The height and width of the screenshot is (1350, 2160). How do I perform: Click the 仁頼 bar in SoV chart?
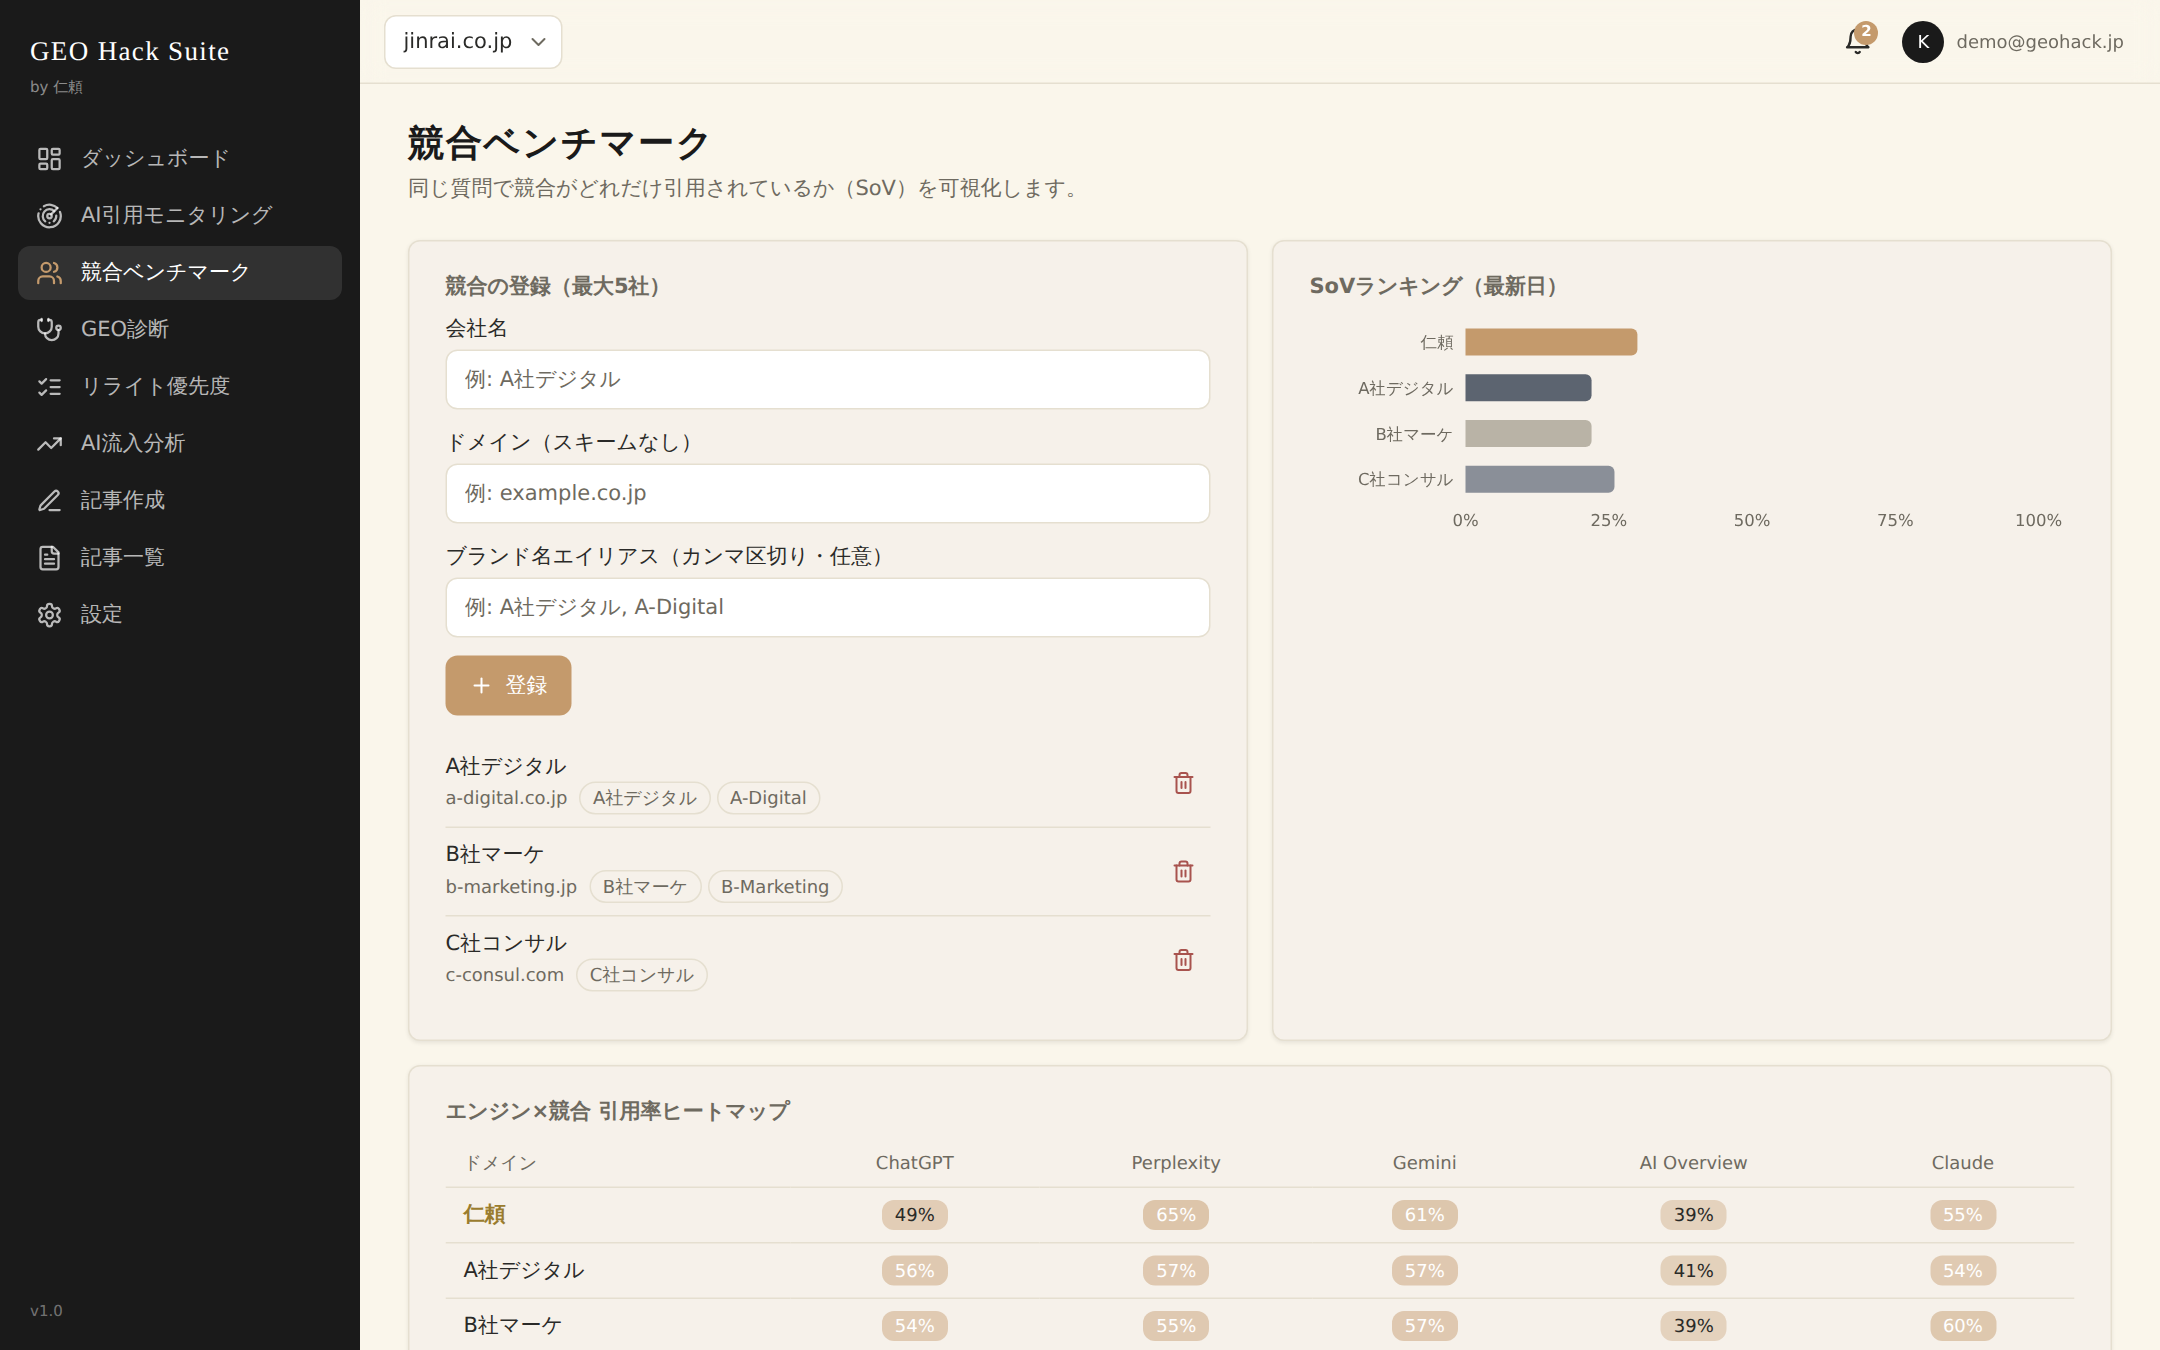coord(1551,342)
